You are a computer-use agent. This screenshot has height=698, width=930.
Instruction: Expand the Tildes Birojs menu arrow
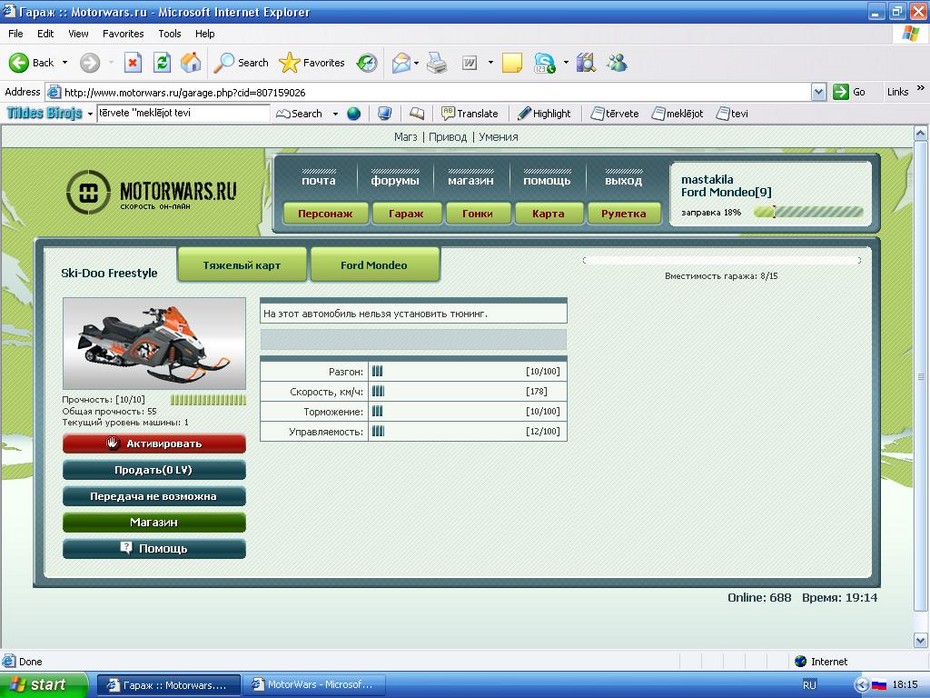pyautogui.click(x=90, y=114)
